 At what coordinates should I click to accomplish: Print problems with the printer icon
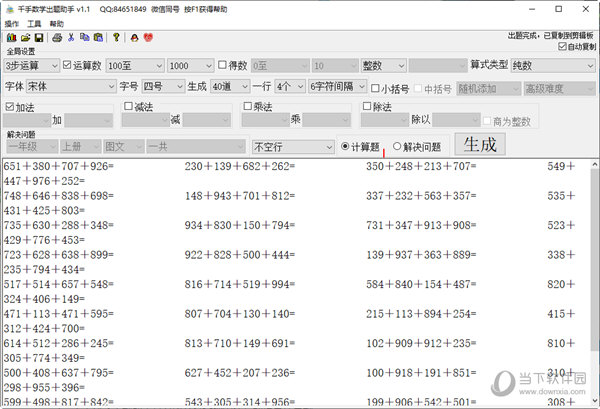[x=57, y=37]
